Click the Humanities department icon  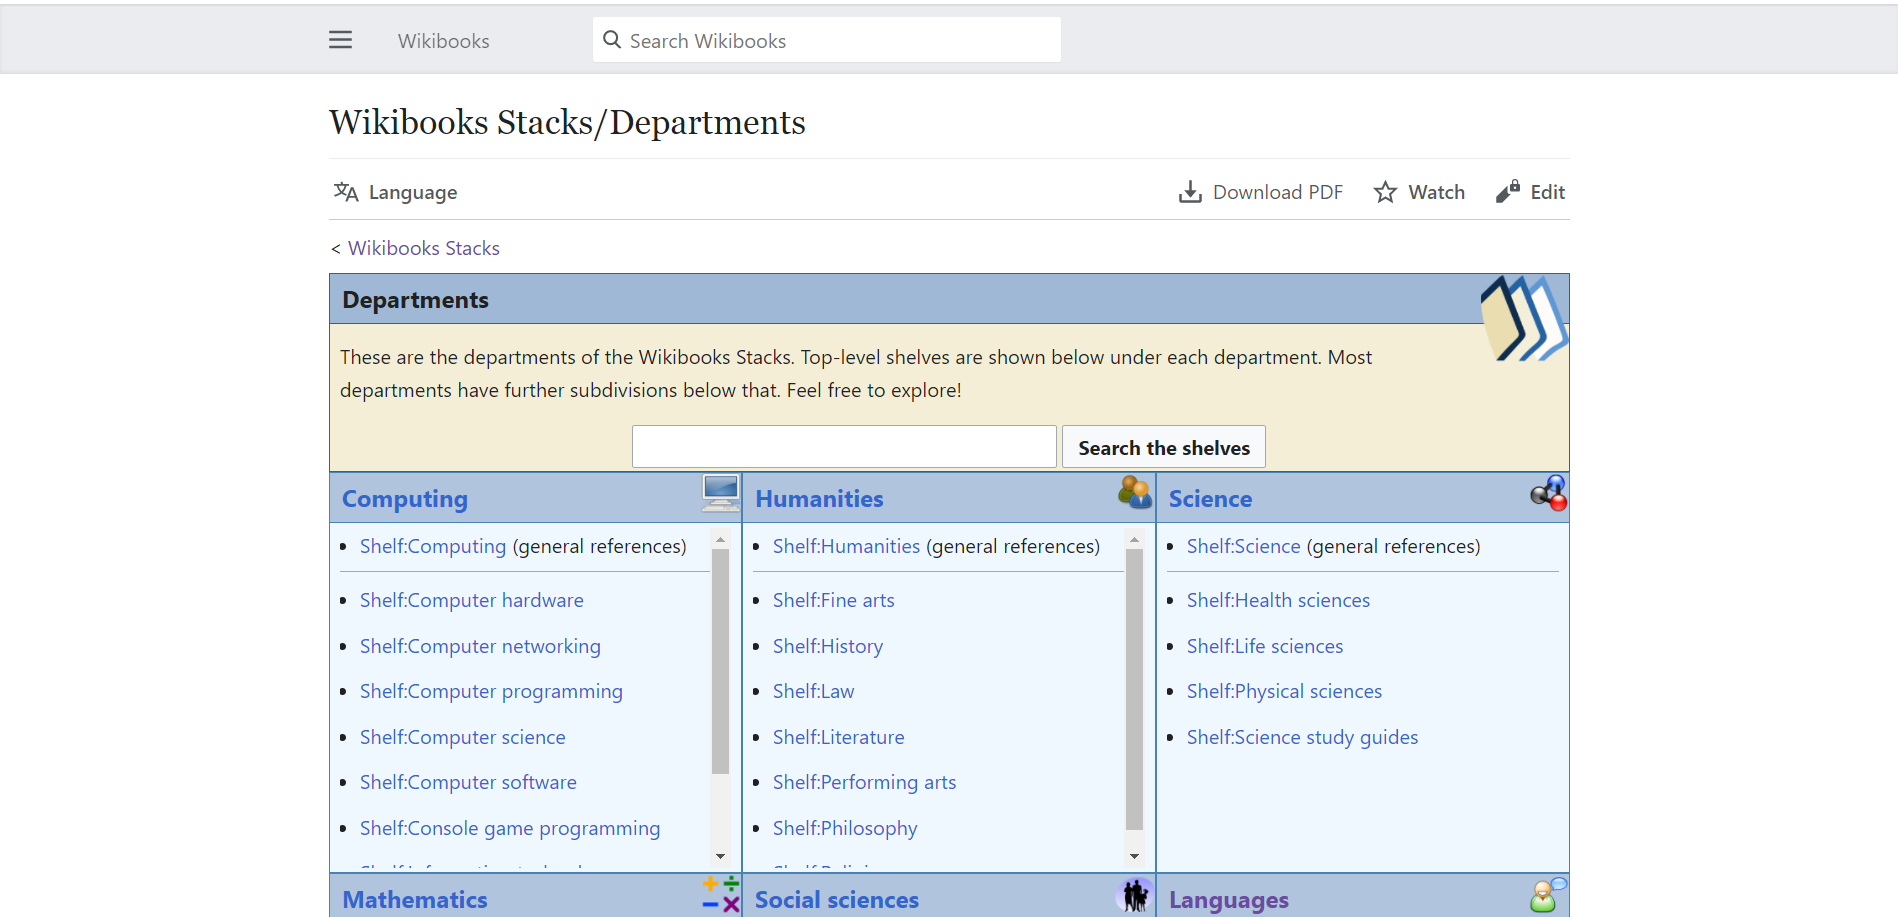[1134, 491]
